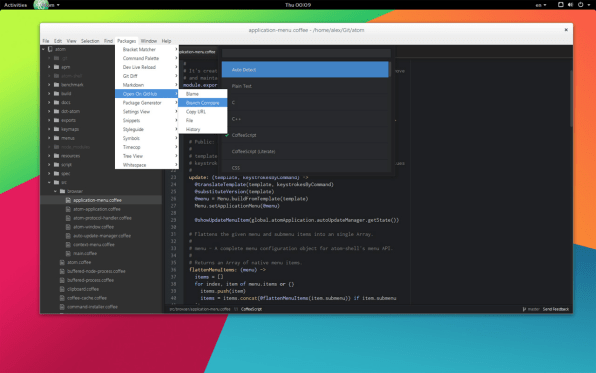This screenshot has height=373, width=596.
Task: Click the Send Feedback link in the status bar
Action: [x=556, y=309]
